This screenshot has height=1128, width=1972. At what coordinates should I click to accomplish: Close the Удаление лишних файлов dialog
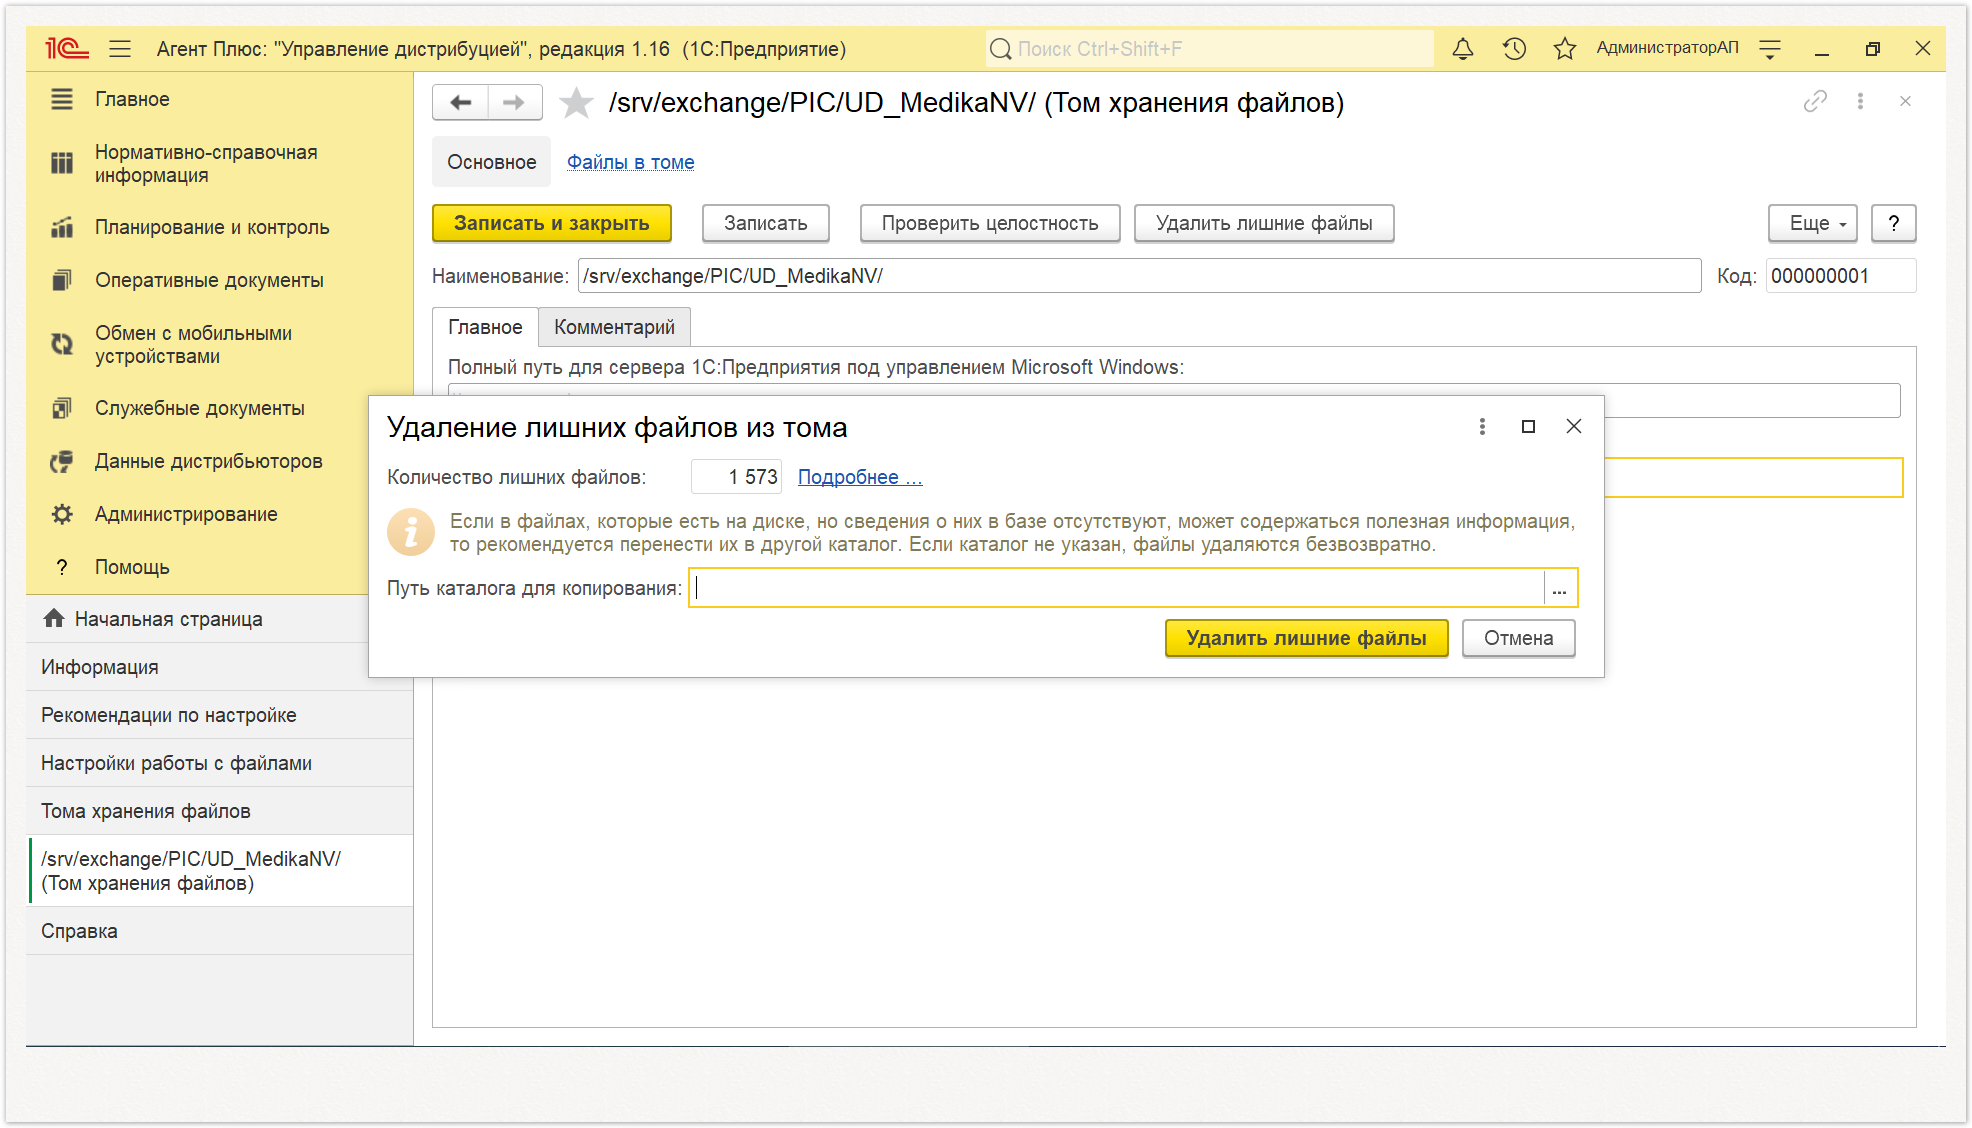point(1574,427)
